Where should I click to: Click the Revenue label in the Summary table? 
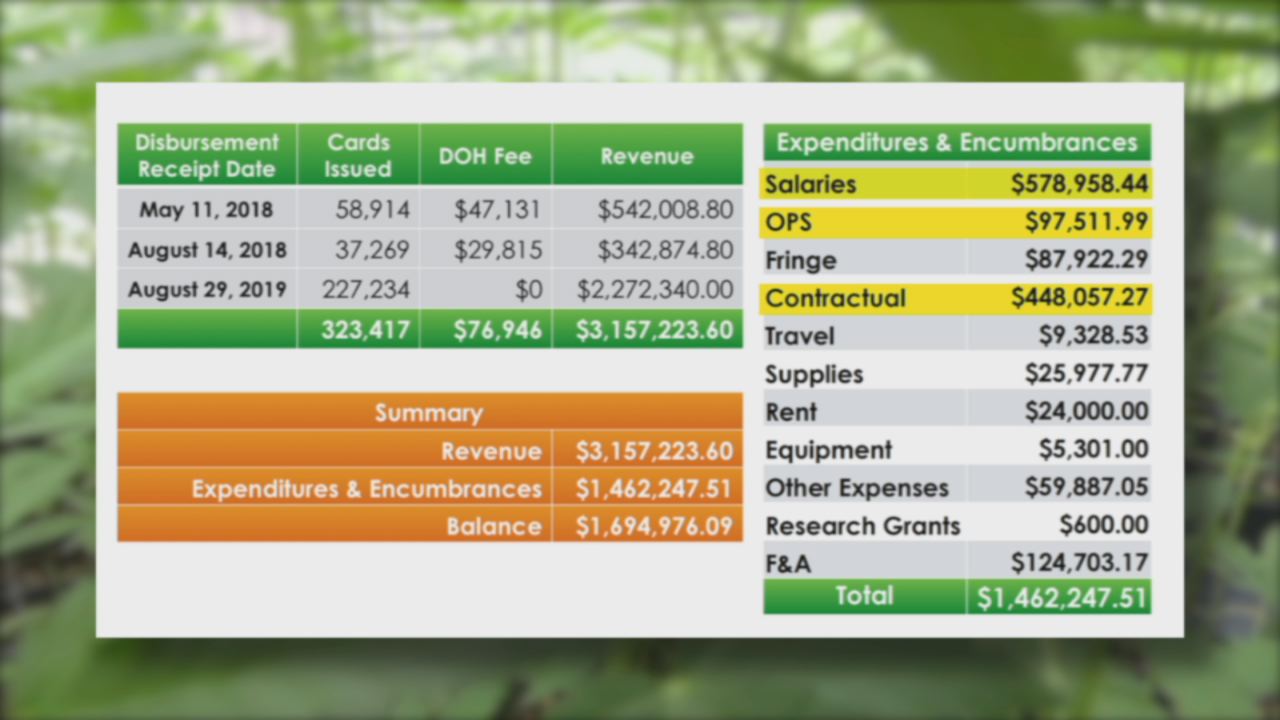491,451
